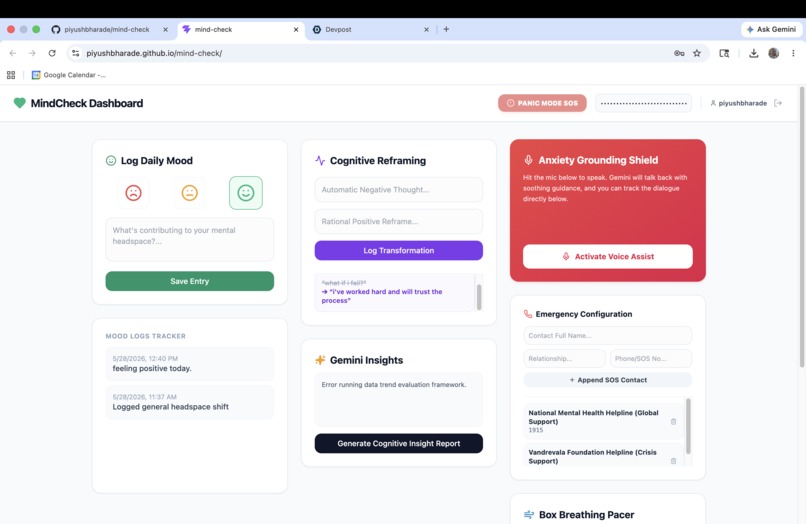Click the Box Breathing Pacer heading
The image size is (806, 524).
coord(586,514)
